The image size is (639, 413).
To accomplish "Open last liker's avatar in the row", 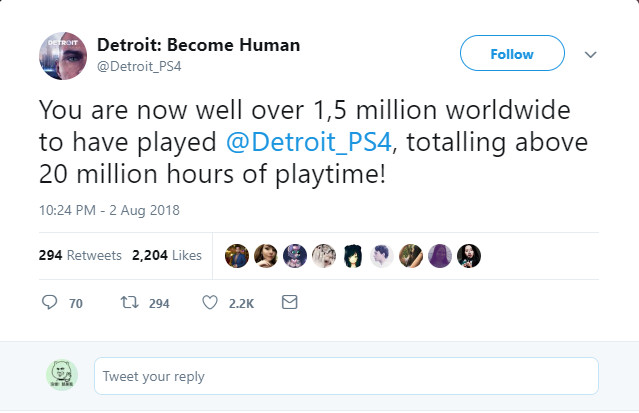I will tap(468, 255).
